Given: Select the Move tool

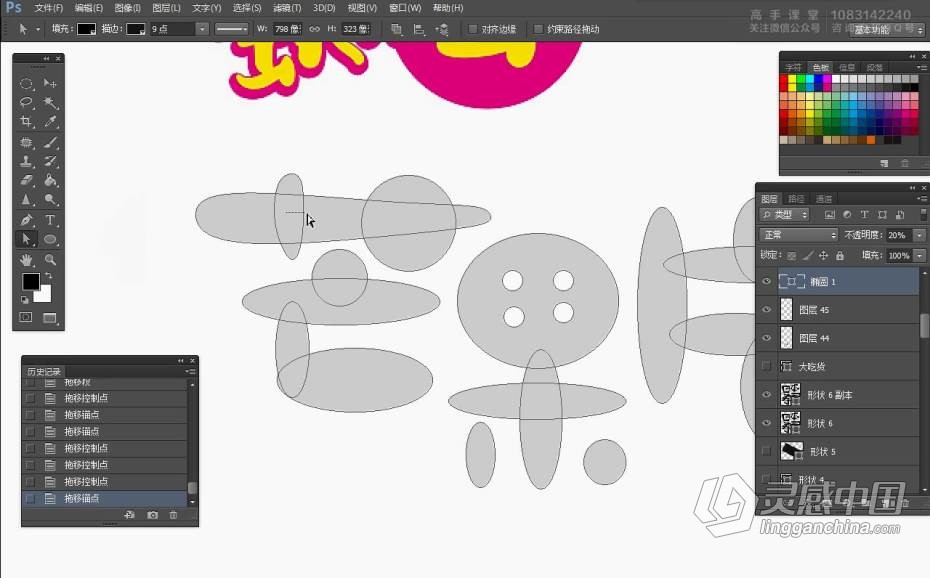Looking at the screenshot, I should click(50, 84).
